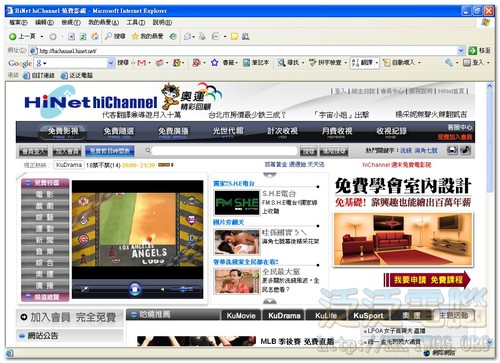
Task: Open the Back button history dropdown arrow
Action: pos(42,36)
